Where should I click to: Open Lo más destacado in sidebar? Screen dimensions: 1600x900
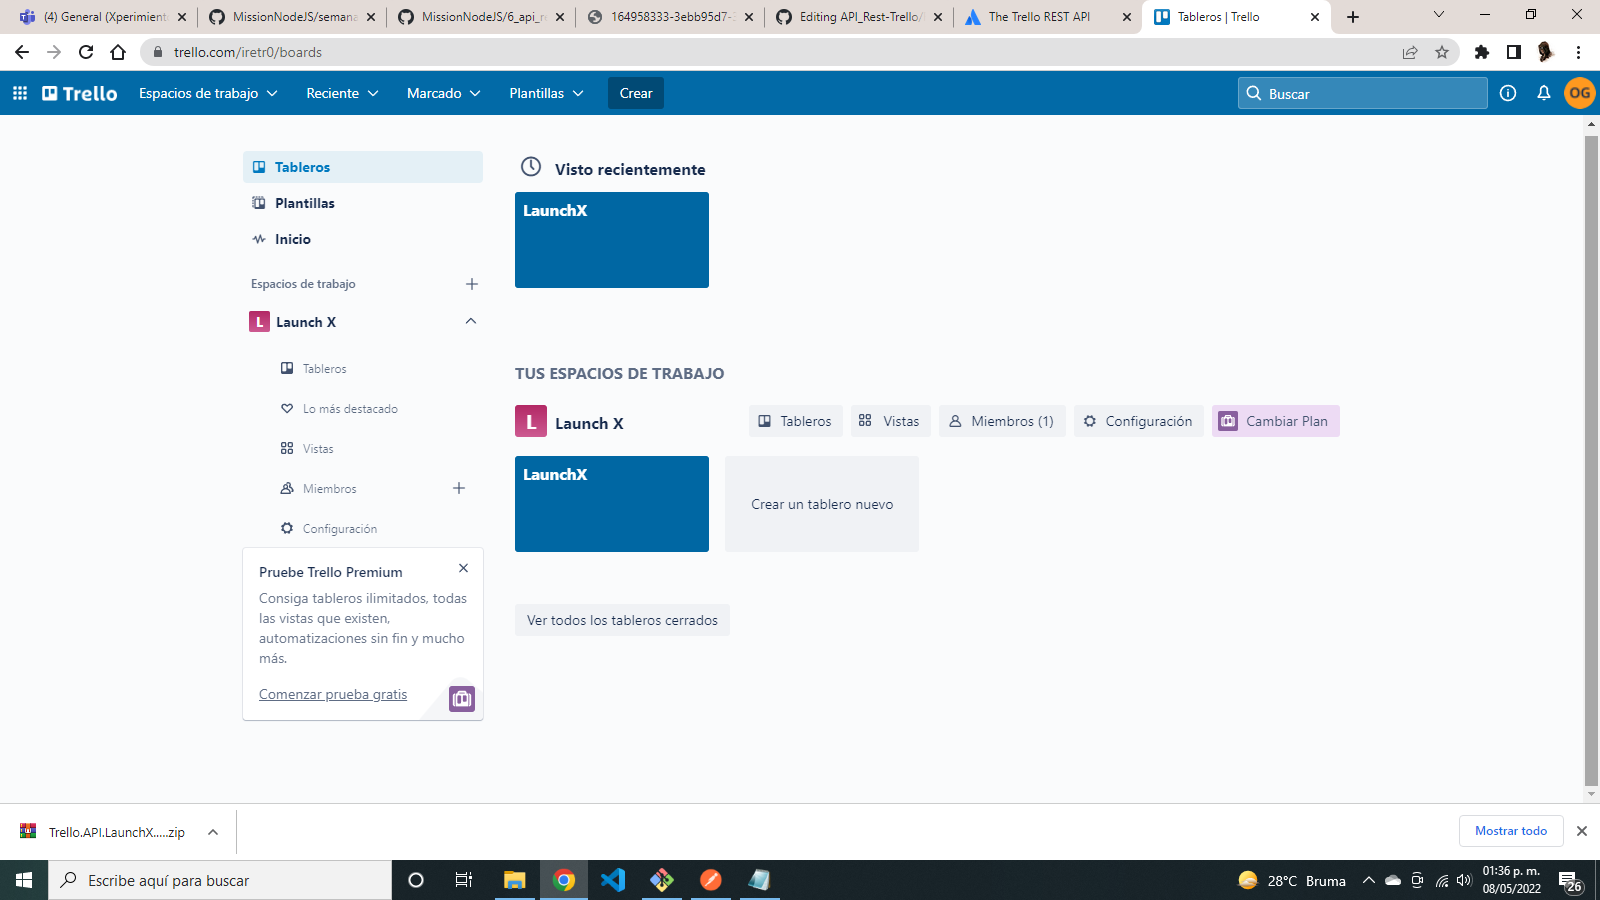click(350, 409)
